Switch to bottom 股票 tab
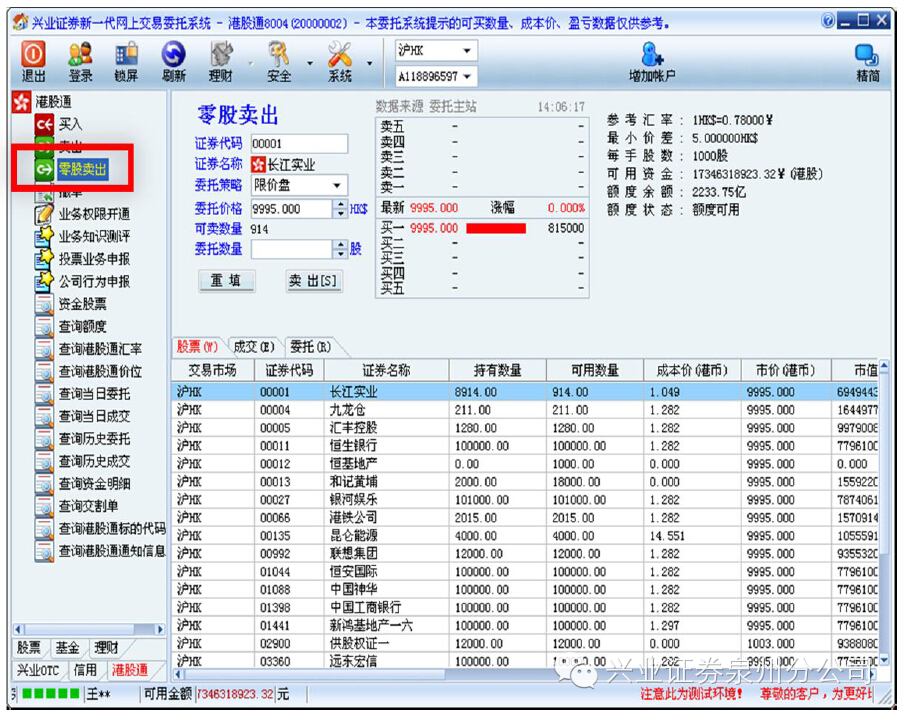This screenshot has width=903, height=717. (29, 648)
